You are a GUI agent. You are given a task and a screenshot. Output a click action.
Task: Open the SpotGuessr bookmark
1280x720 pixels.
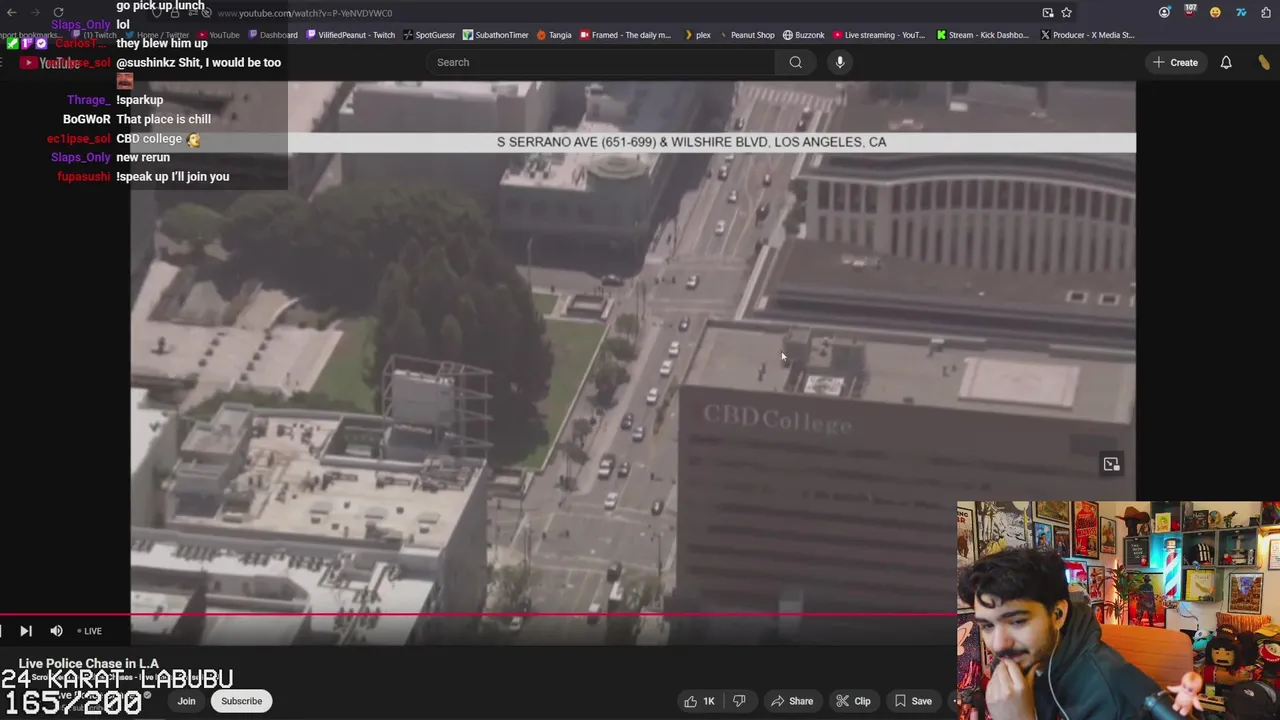[429, 35]
